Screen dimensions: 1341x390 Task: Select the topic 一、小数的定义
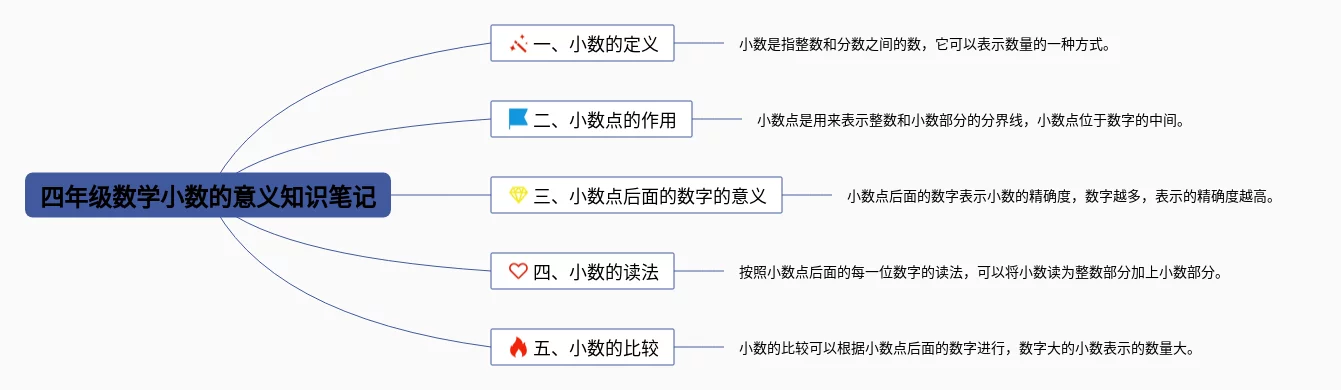pos(582,44)
